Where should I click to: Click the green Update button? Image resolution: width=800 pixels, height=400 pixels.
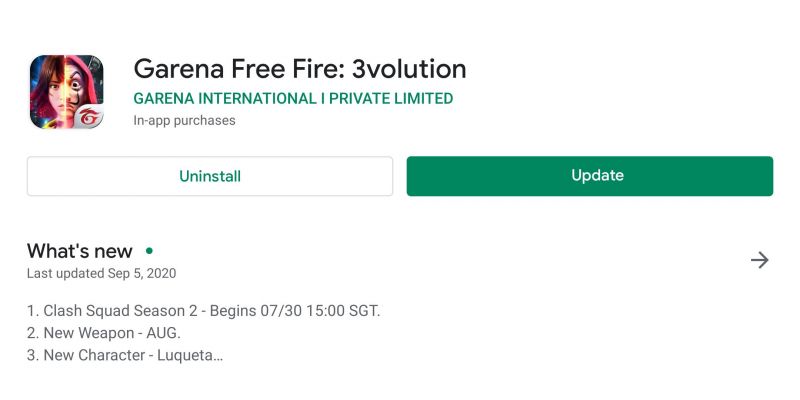590,176
